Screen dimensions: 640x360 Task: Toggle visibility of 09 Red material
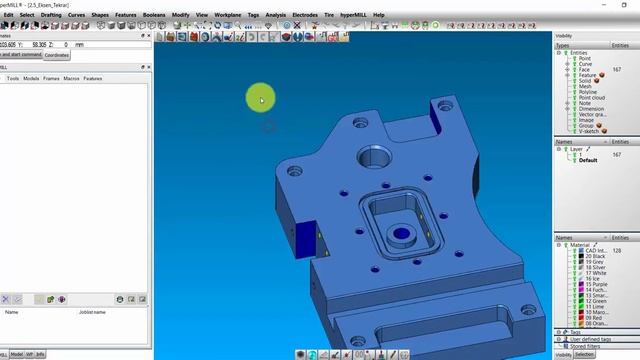pyautogui.click(x=574, y=318)
